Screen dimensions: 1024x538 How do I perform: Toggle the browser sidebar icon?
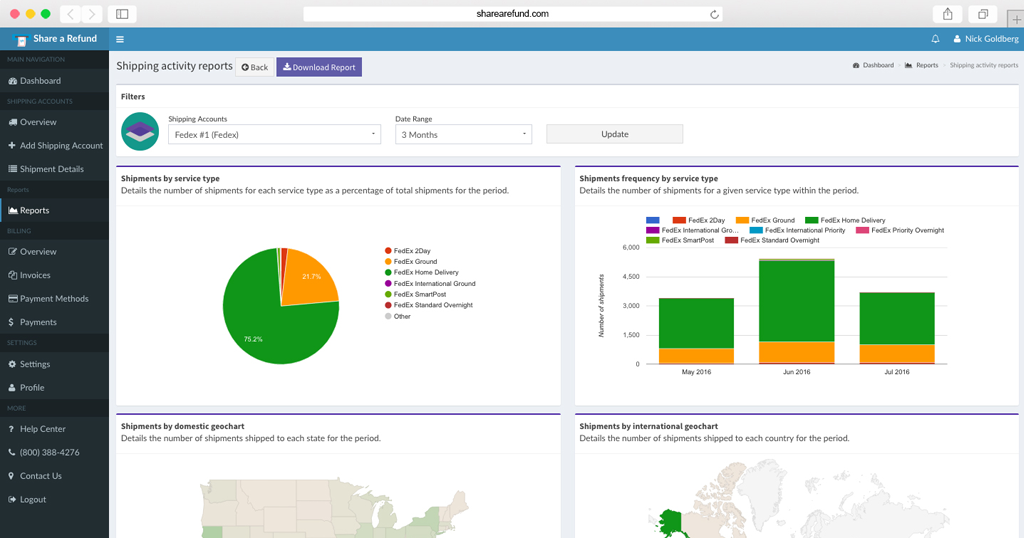[x=122, y=14]
